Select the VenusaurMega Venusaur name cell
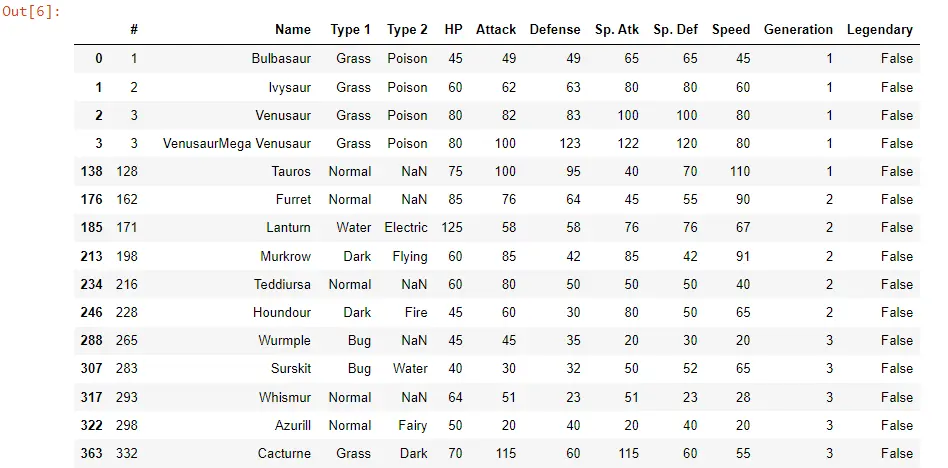Screen dimensions: 948x468 click(237, 143)
